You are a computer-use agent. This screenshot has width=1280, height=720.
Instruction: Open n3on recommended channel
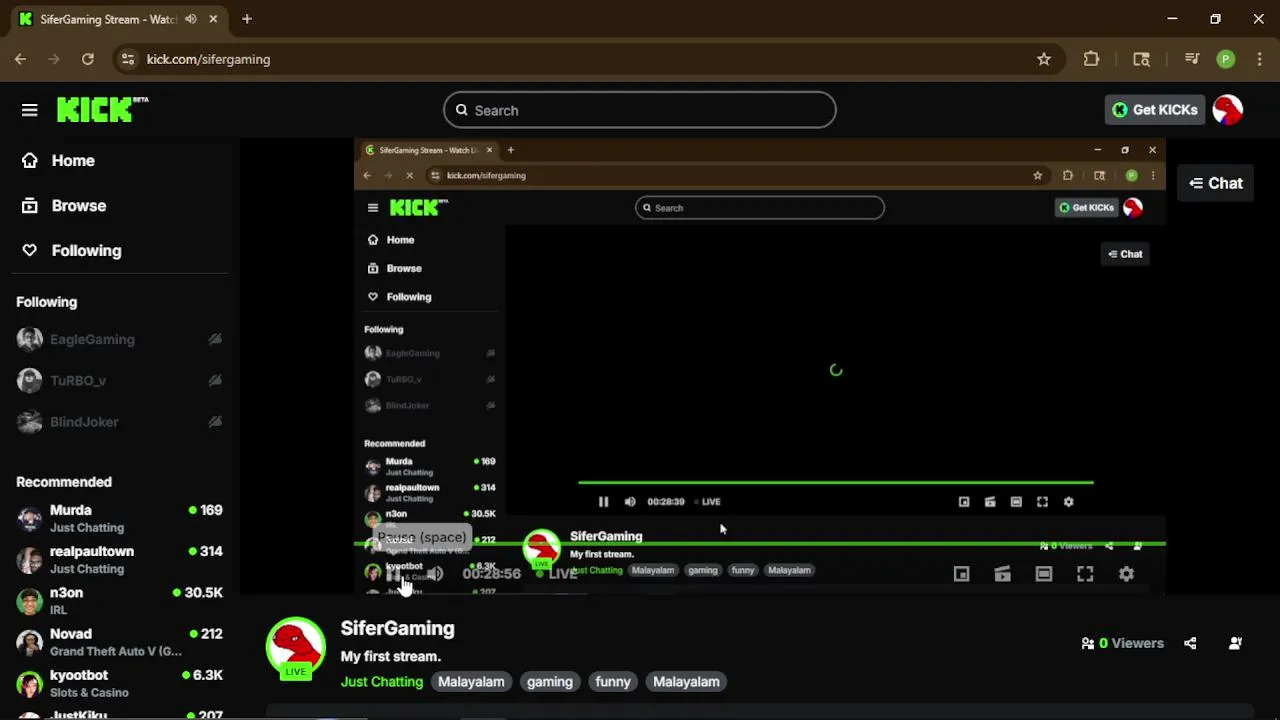(120, 600)
